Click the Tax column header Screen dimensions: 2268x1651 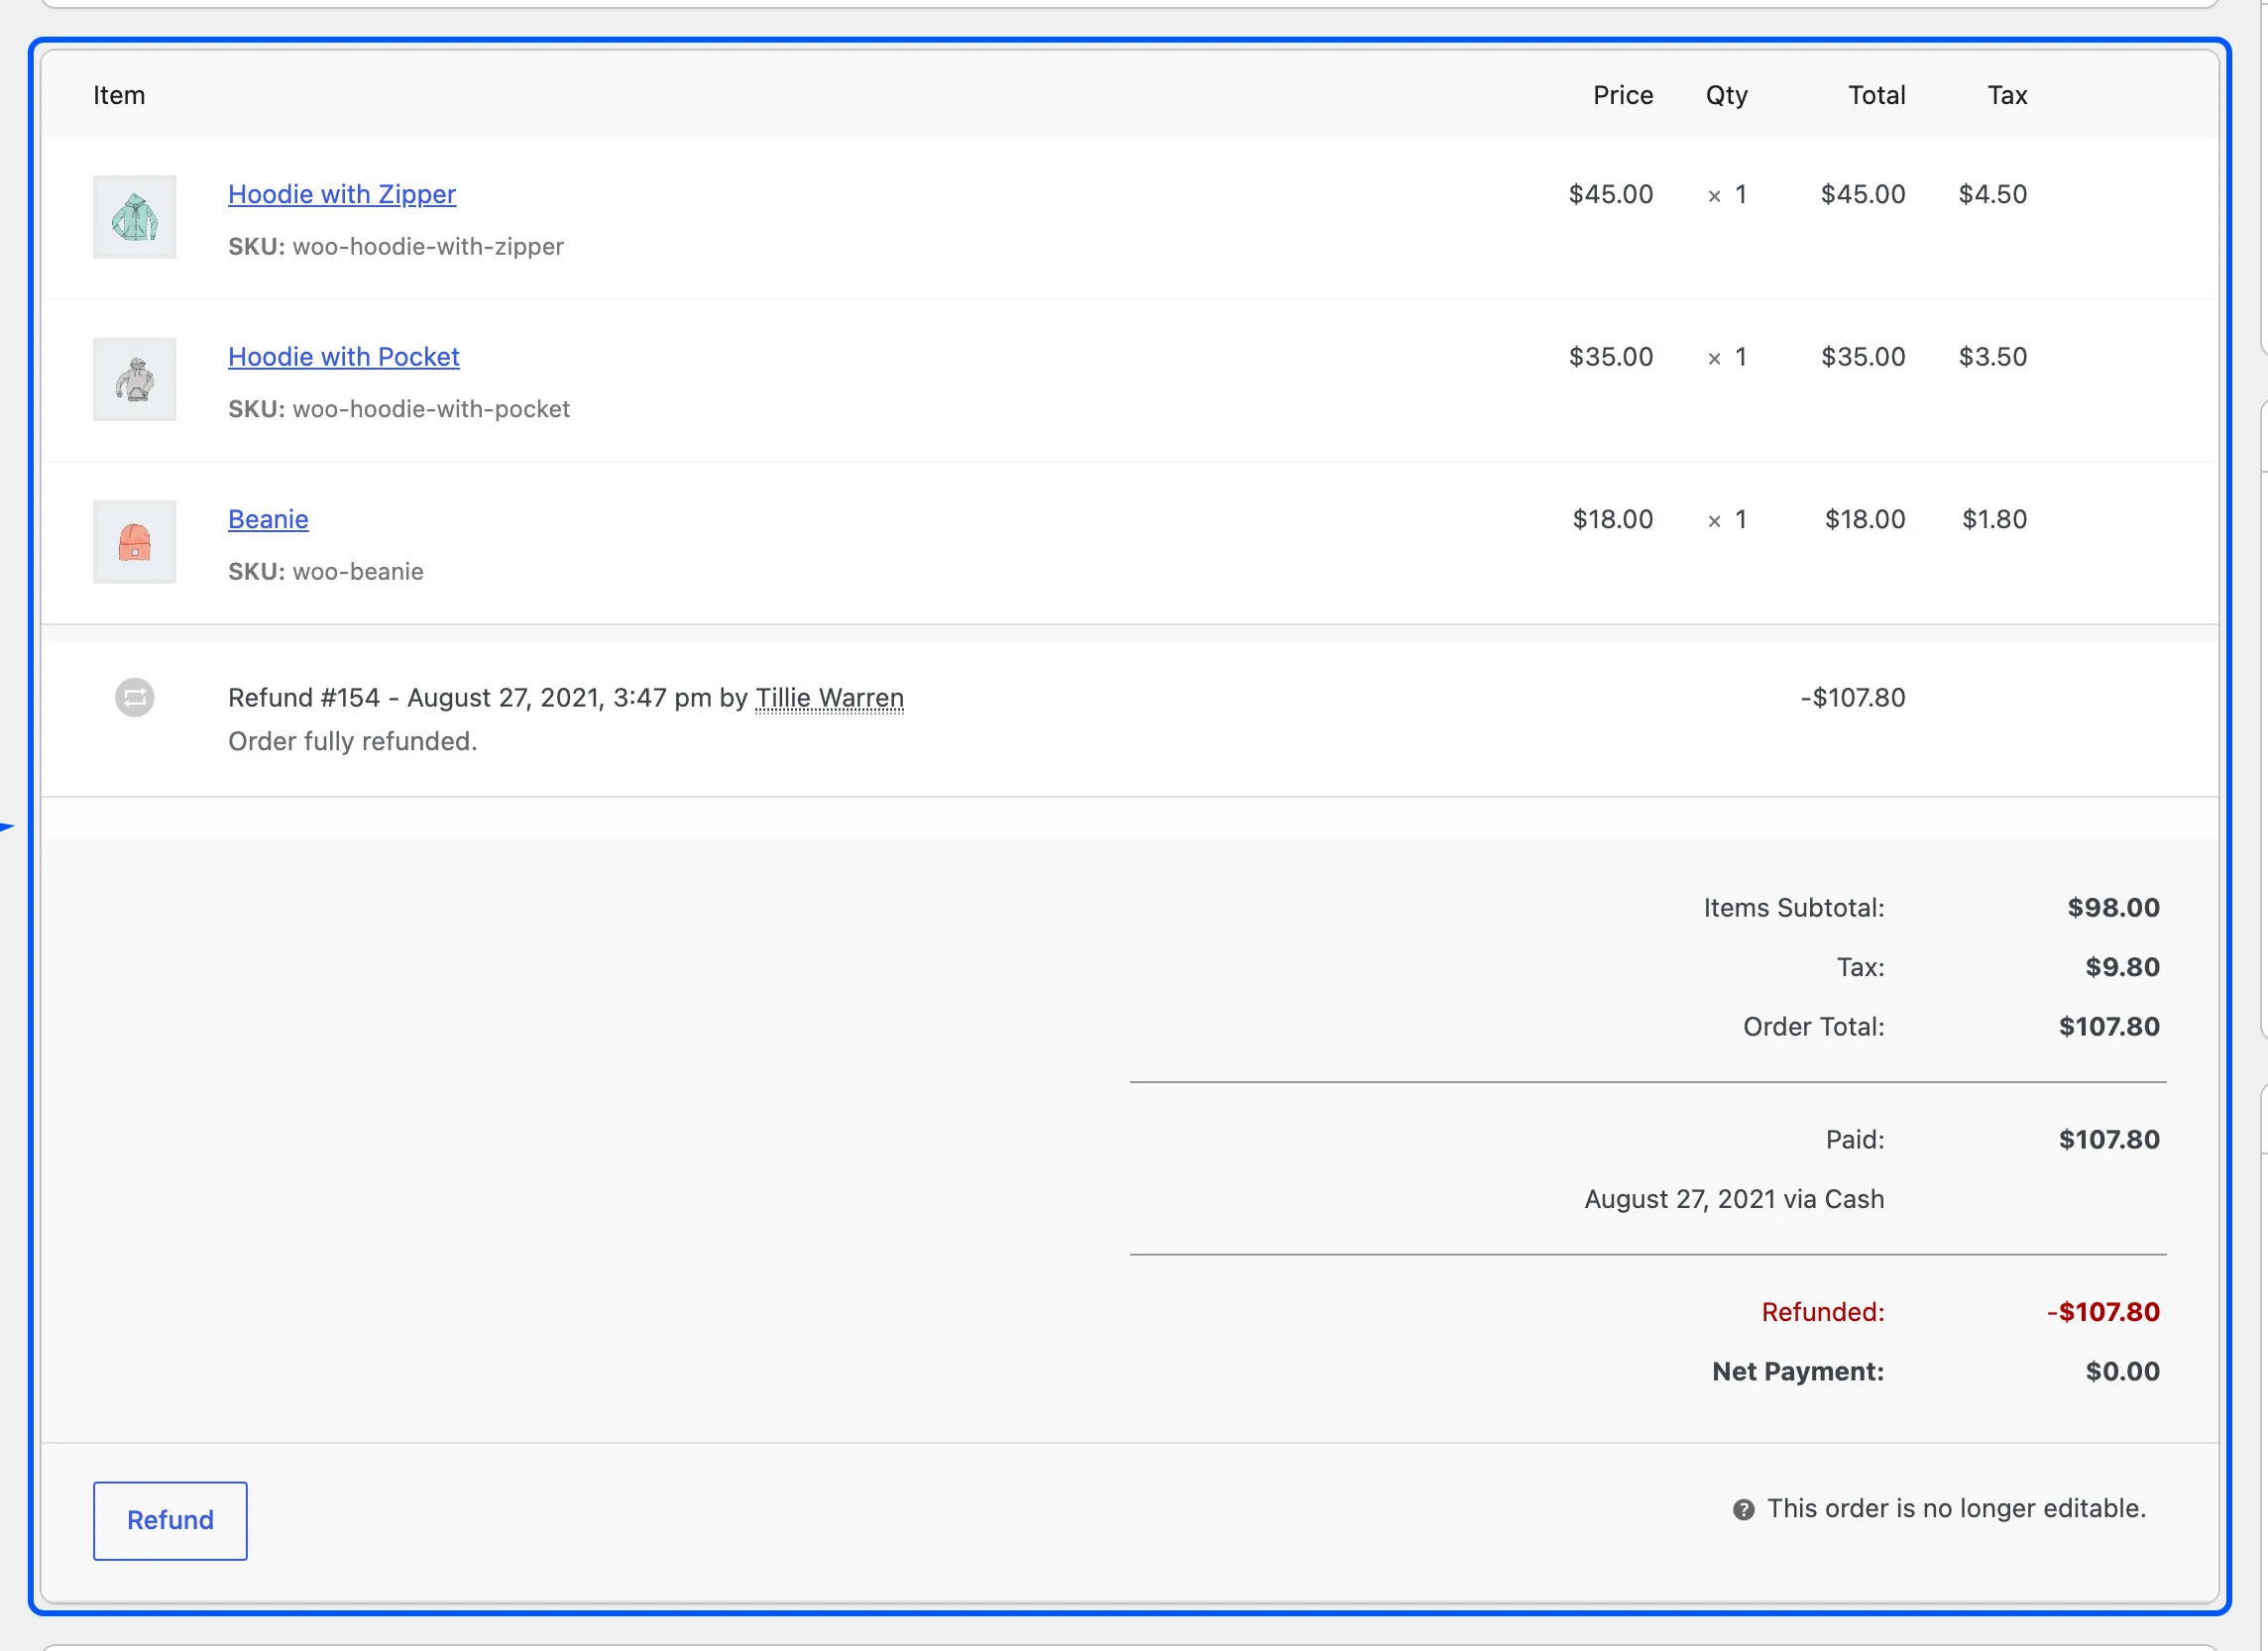(x=2007, y=95)
